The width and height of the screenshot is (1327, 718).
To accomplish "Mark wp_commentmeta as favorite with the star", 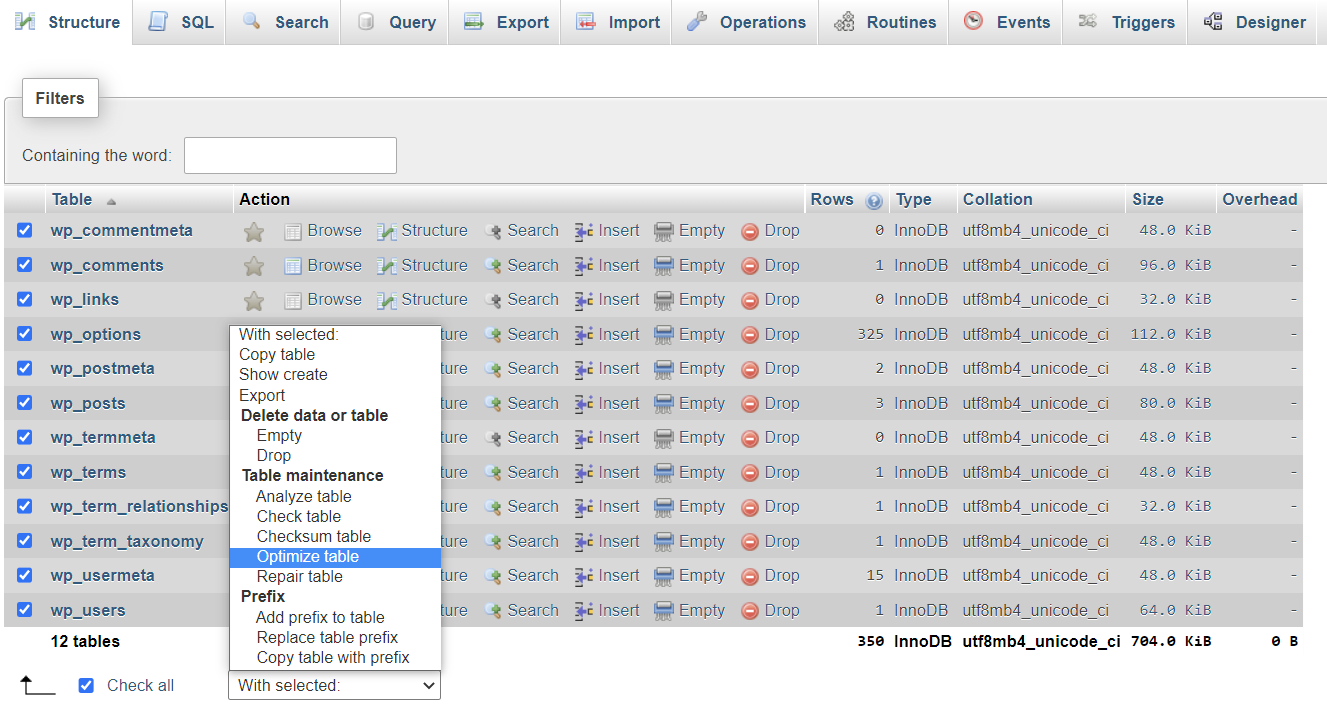I will 253,230.
